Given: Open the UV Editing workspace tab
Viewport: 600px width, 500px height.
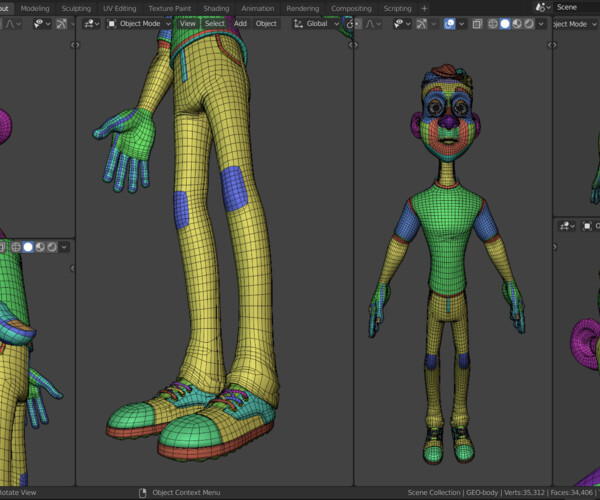Looking at the screenshot, I should [x=119, y=8].
